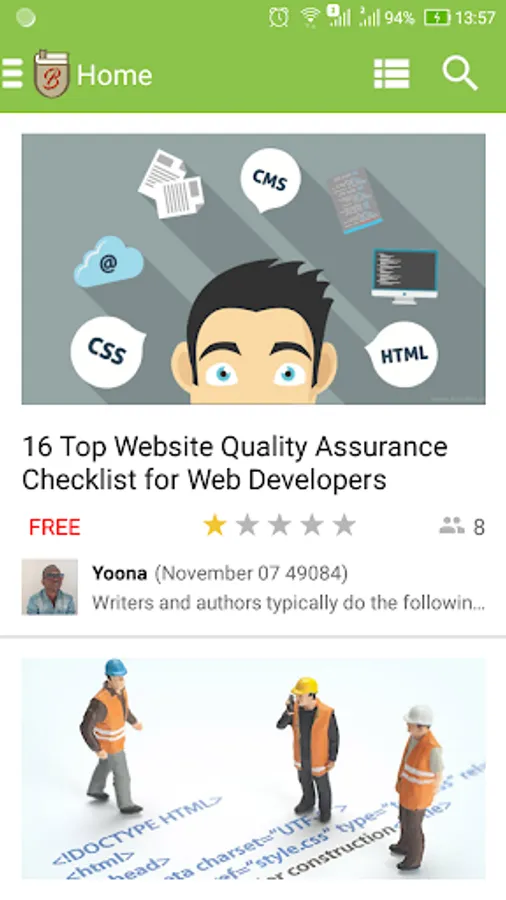Tap the enrolled users icon
506x900 pixels.
pos(451,525)
